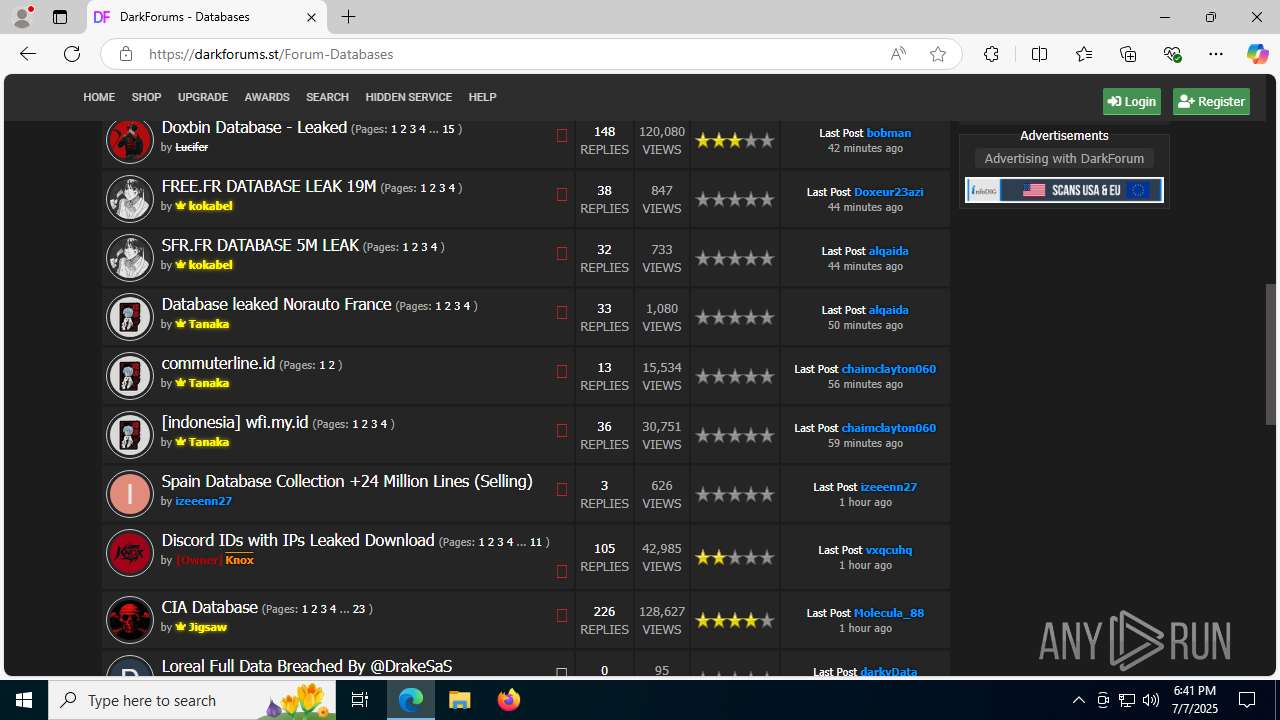
Task: Open the tab actions menu icon
Action: [x=60, y=17]
